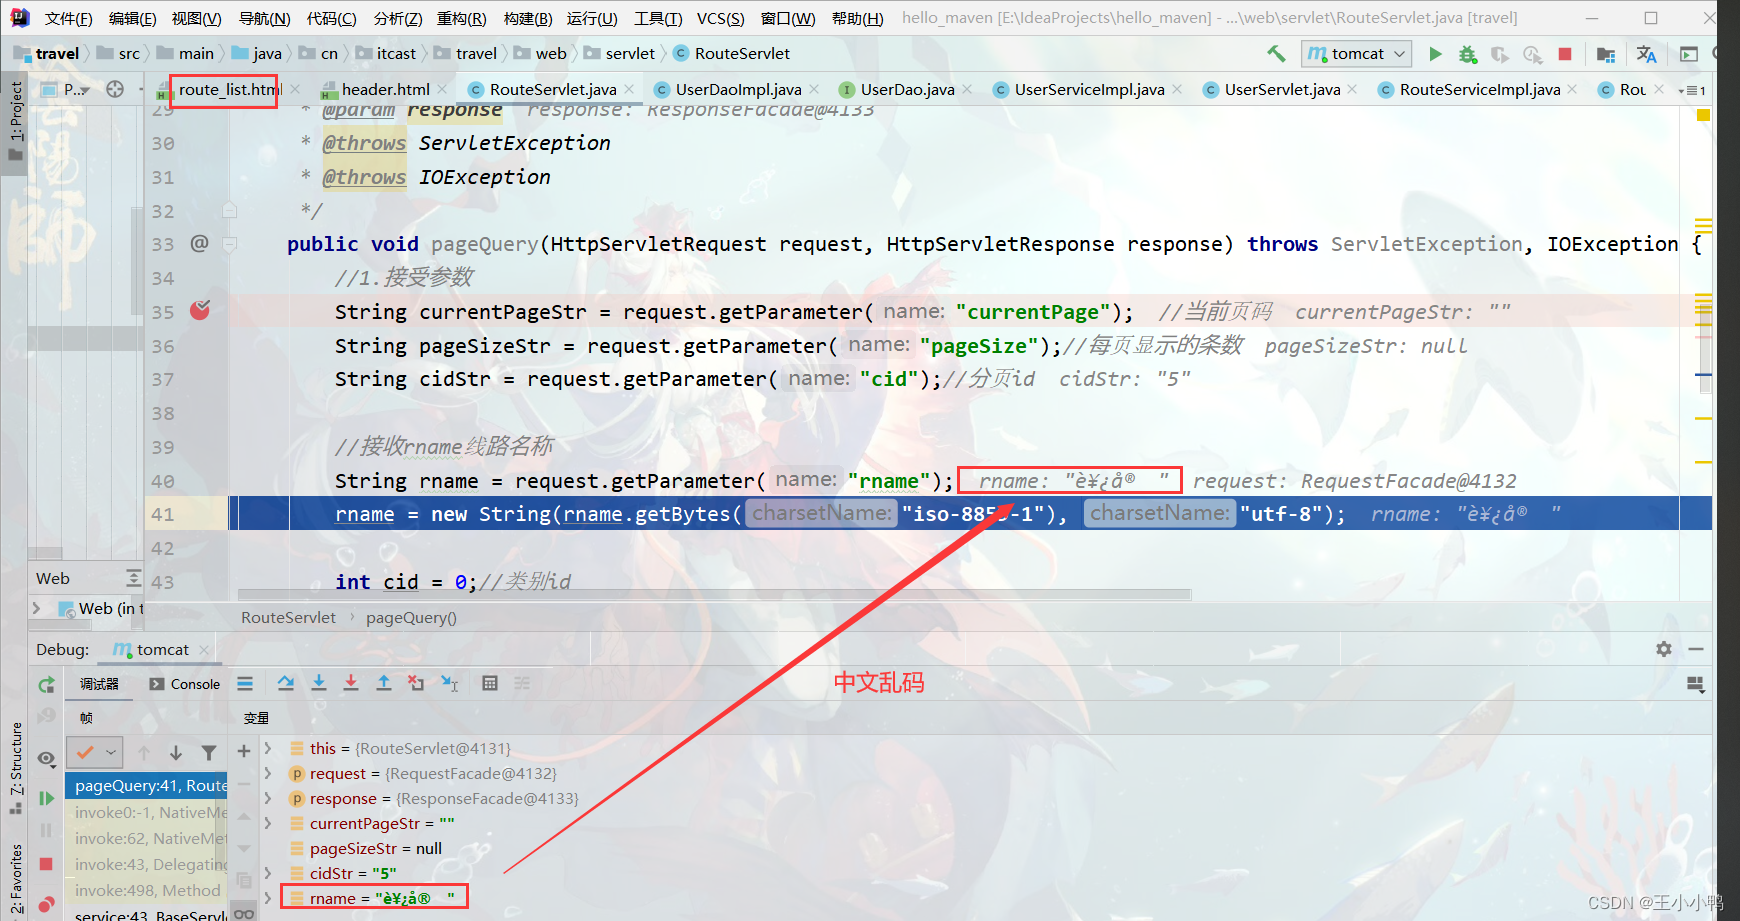Click the Drop Frame icon
1740x921 pixels.
click(x=416, y=684)
